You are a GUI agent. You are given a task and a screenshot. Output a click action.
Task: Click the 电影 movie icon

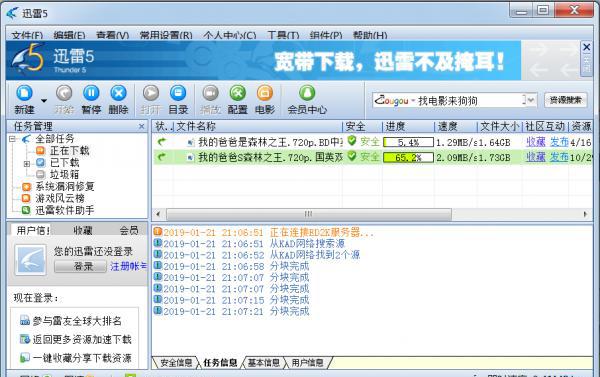click(265, 93)
